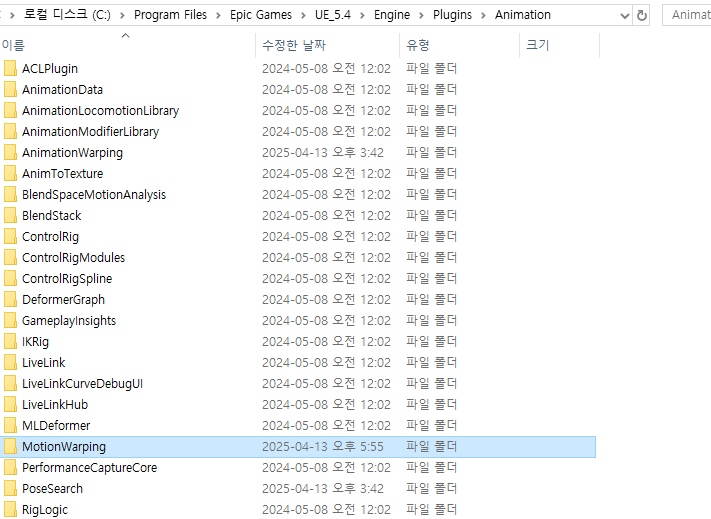Sort by 유형 column header
The height and width of the screenshot is (519, 711).
[459, 45]
